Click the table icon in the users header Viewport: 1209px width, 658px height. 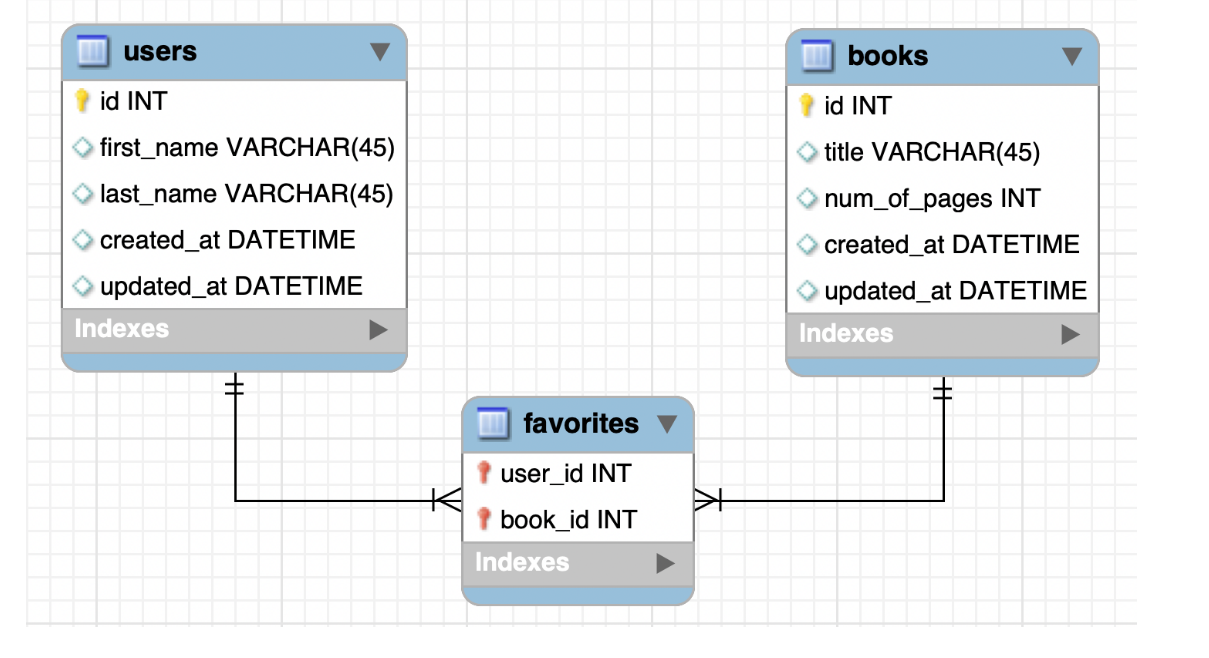tap(93, 52)
